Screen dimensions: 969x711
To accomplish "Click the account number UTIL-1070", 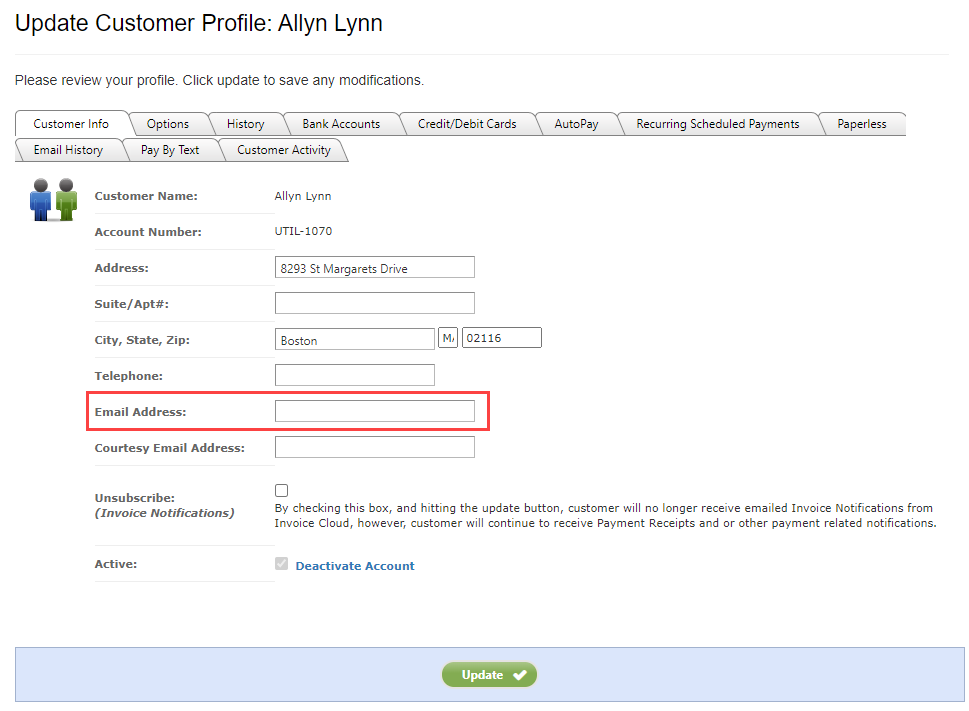I will pos(303,231).
